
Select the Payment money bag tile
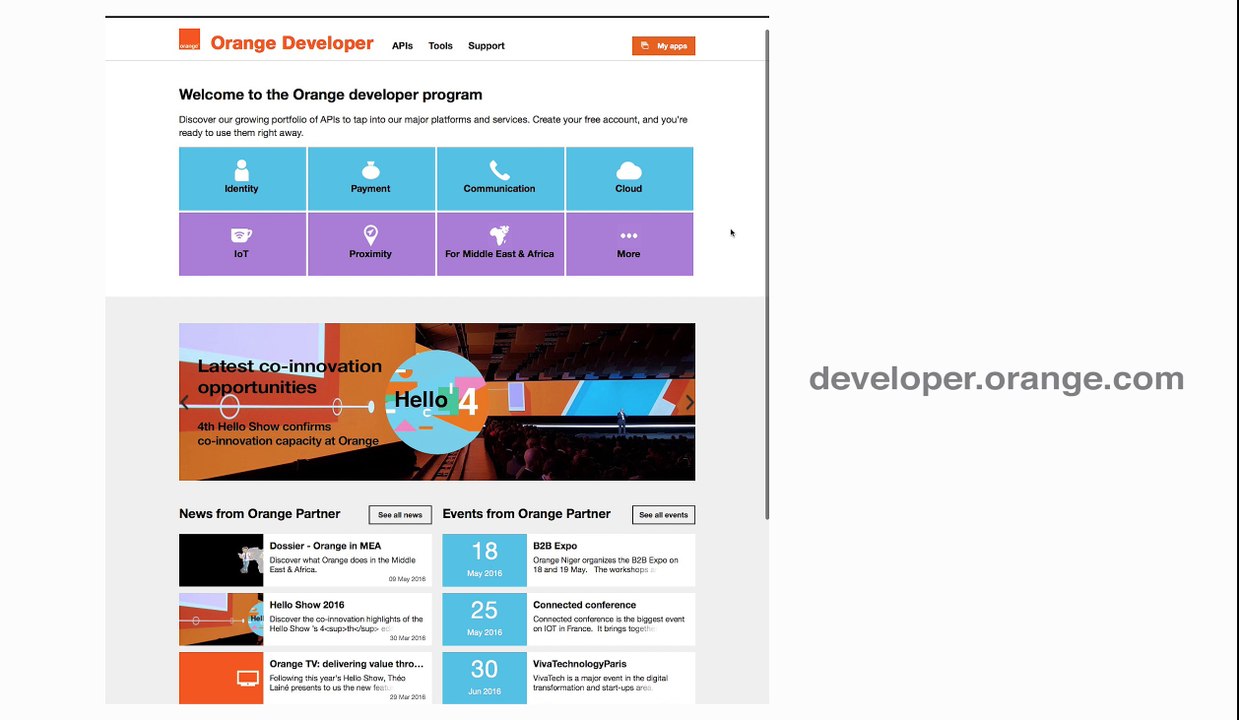coord(371,179)
